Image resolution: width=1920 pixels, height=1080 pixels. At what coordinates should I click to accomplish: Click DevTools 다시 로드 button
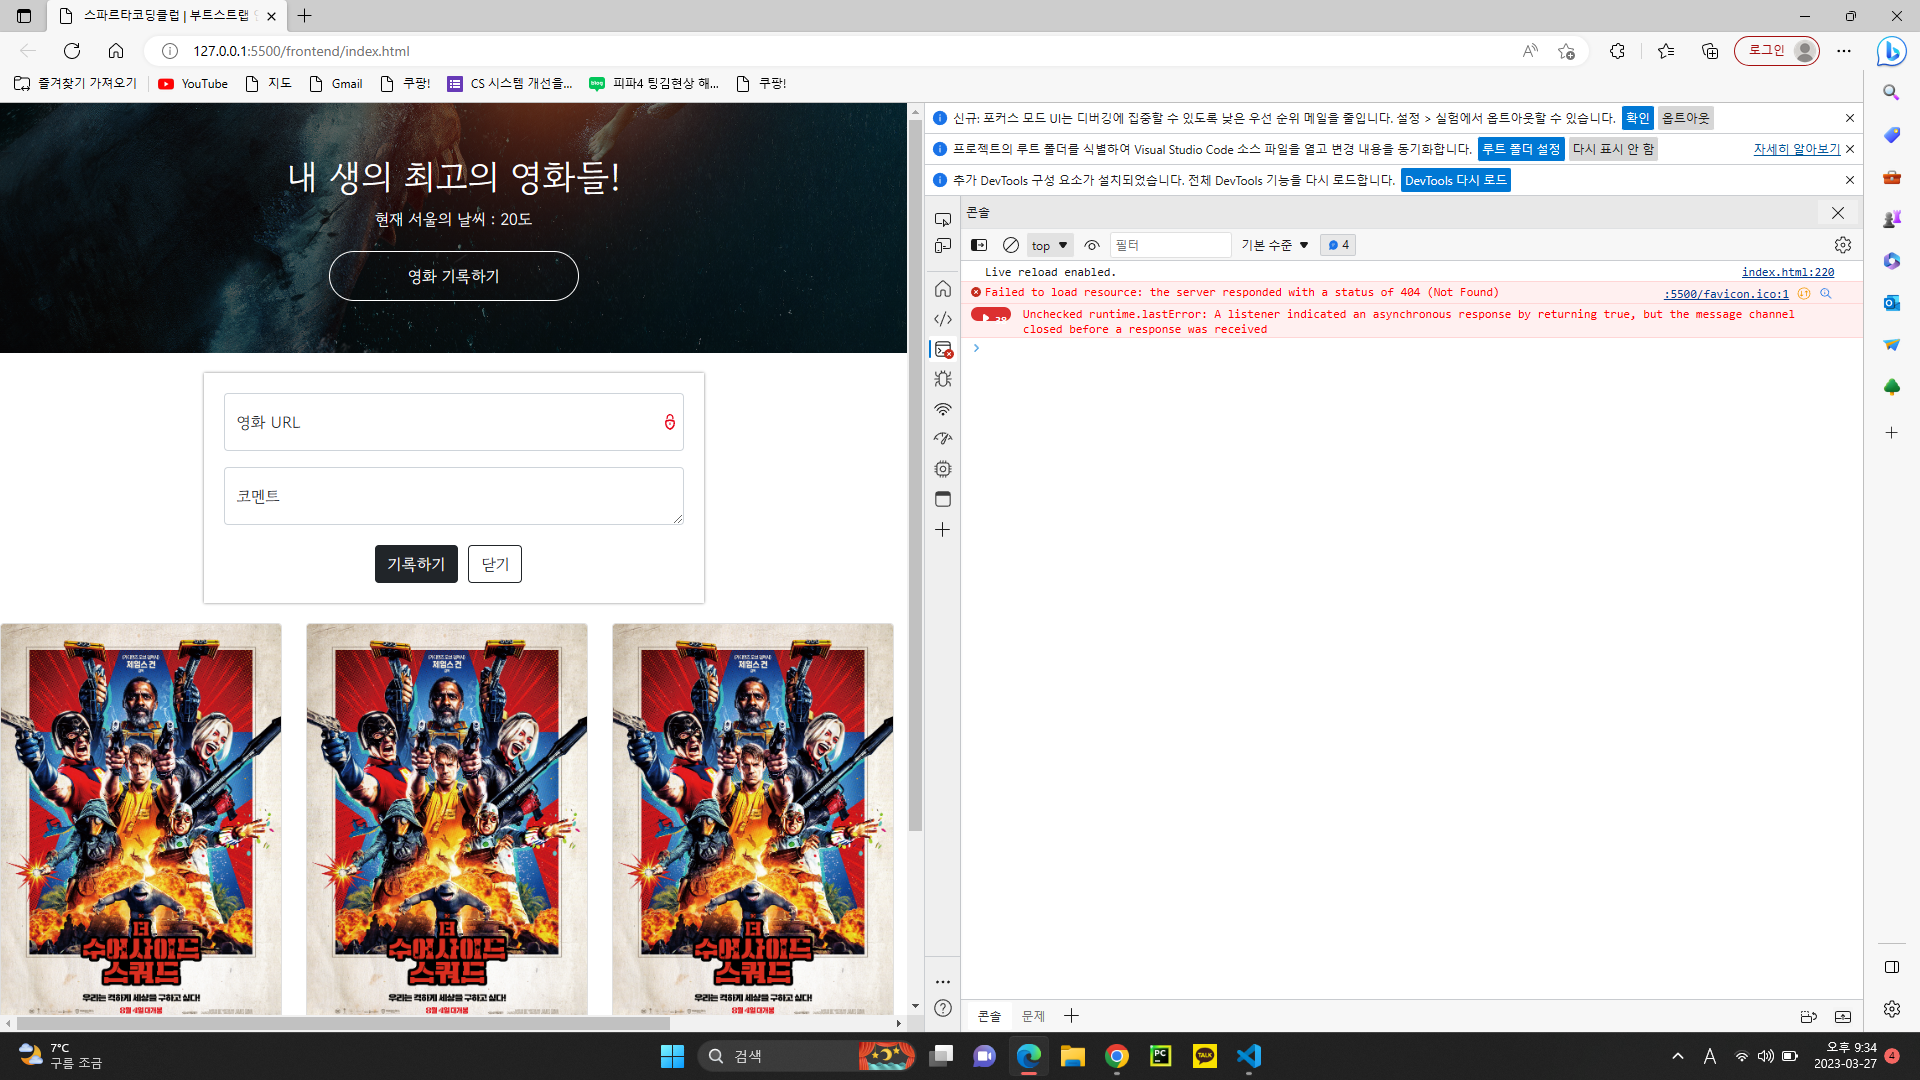point(1455,180)
